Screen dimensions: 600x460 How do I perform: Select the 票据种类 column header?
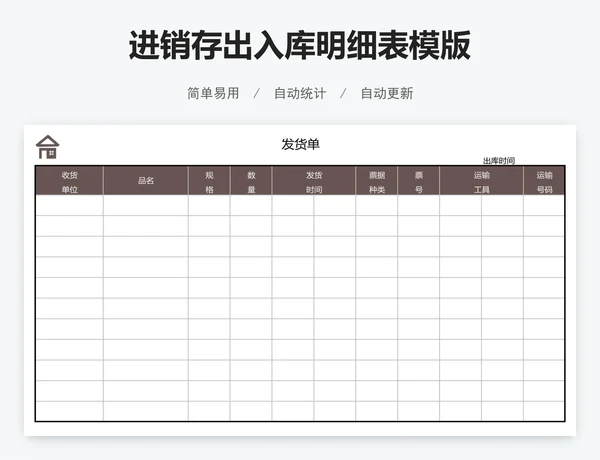click(377, 181)
